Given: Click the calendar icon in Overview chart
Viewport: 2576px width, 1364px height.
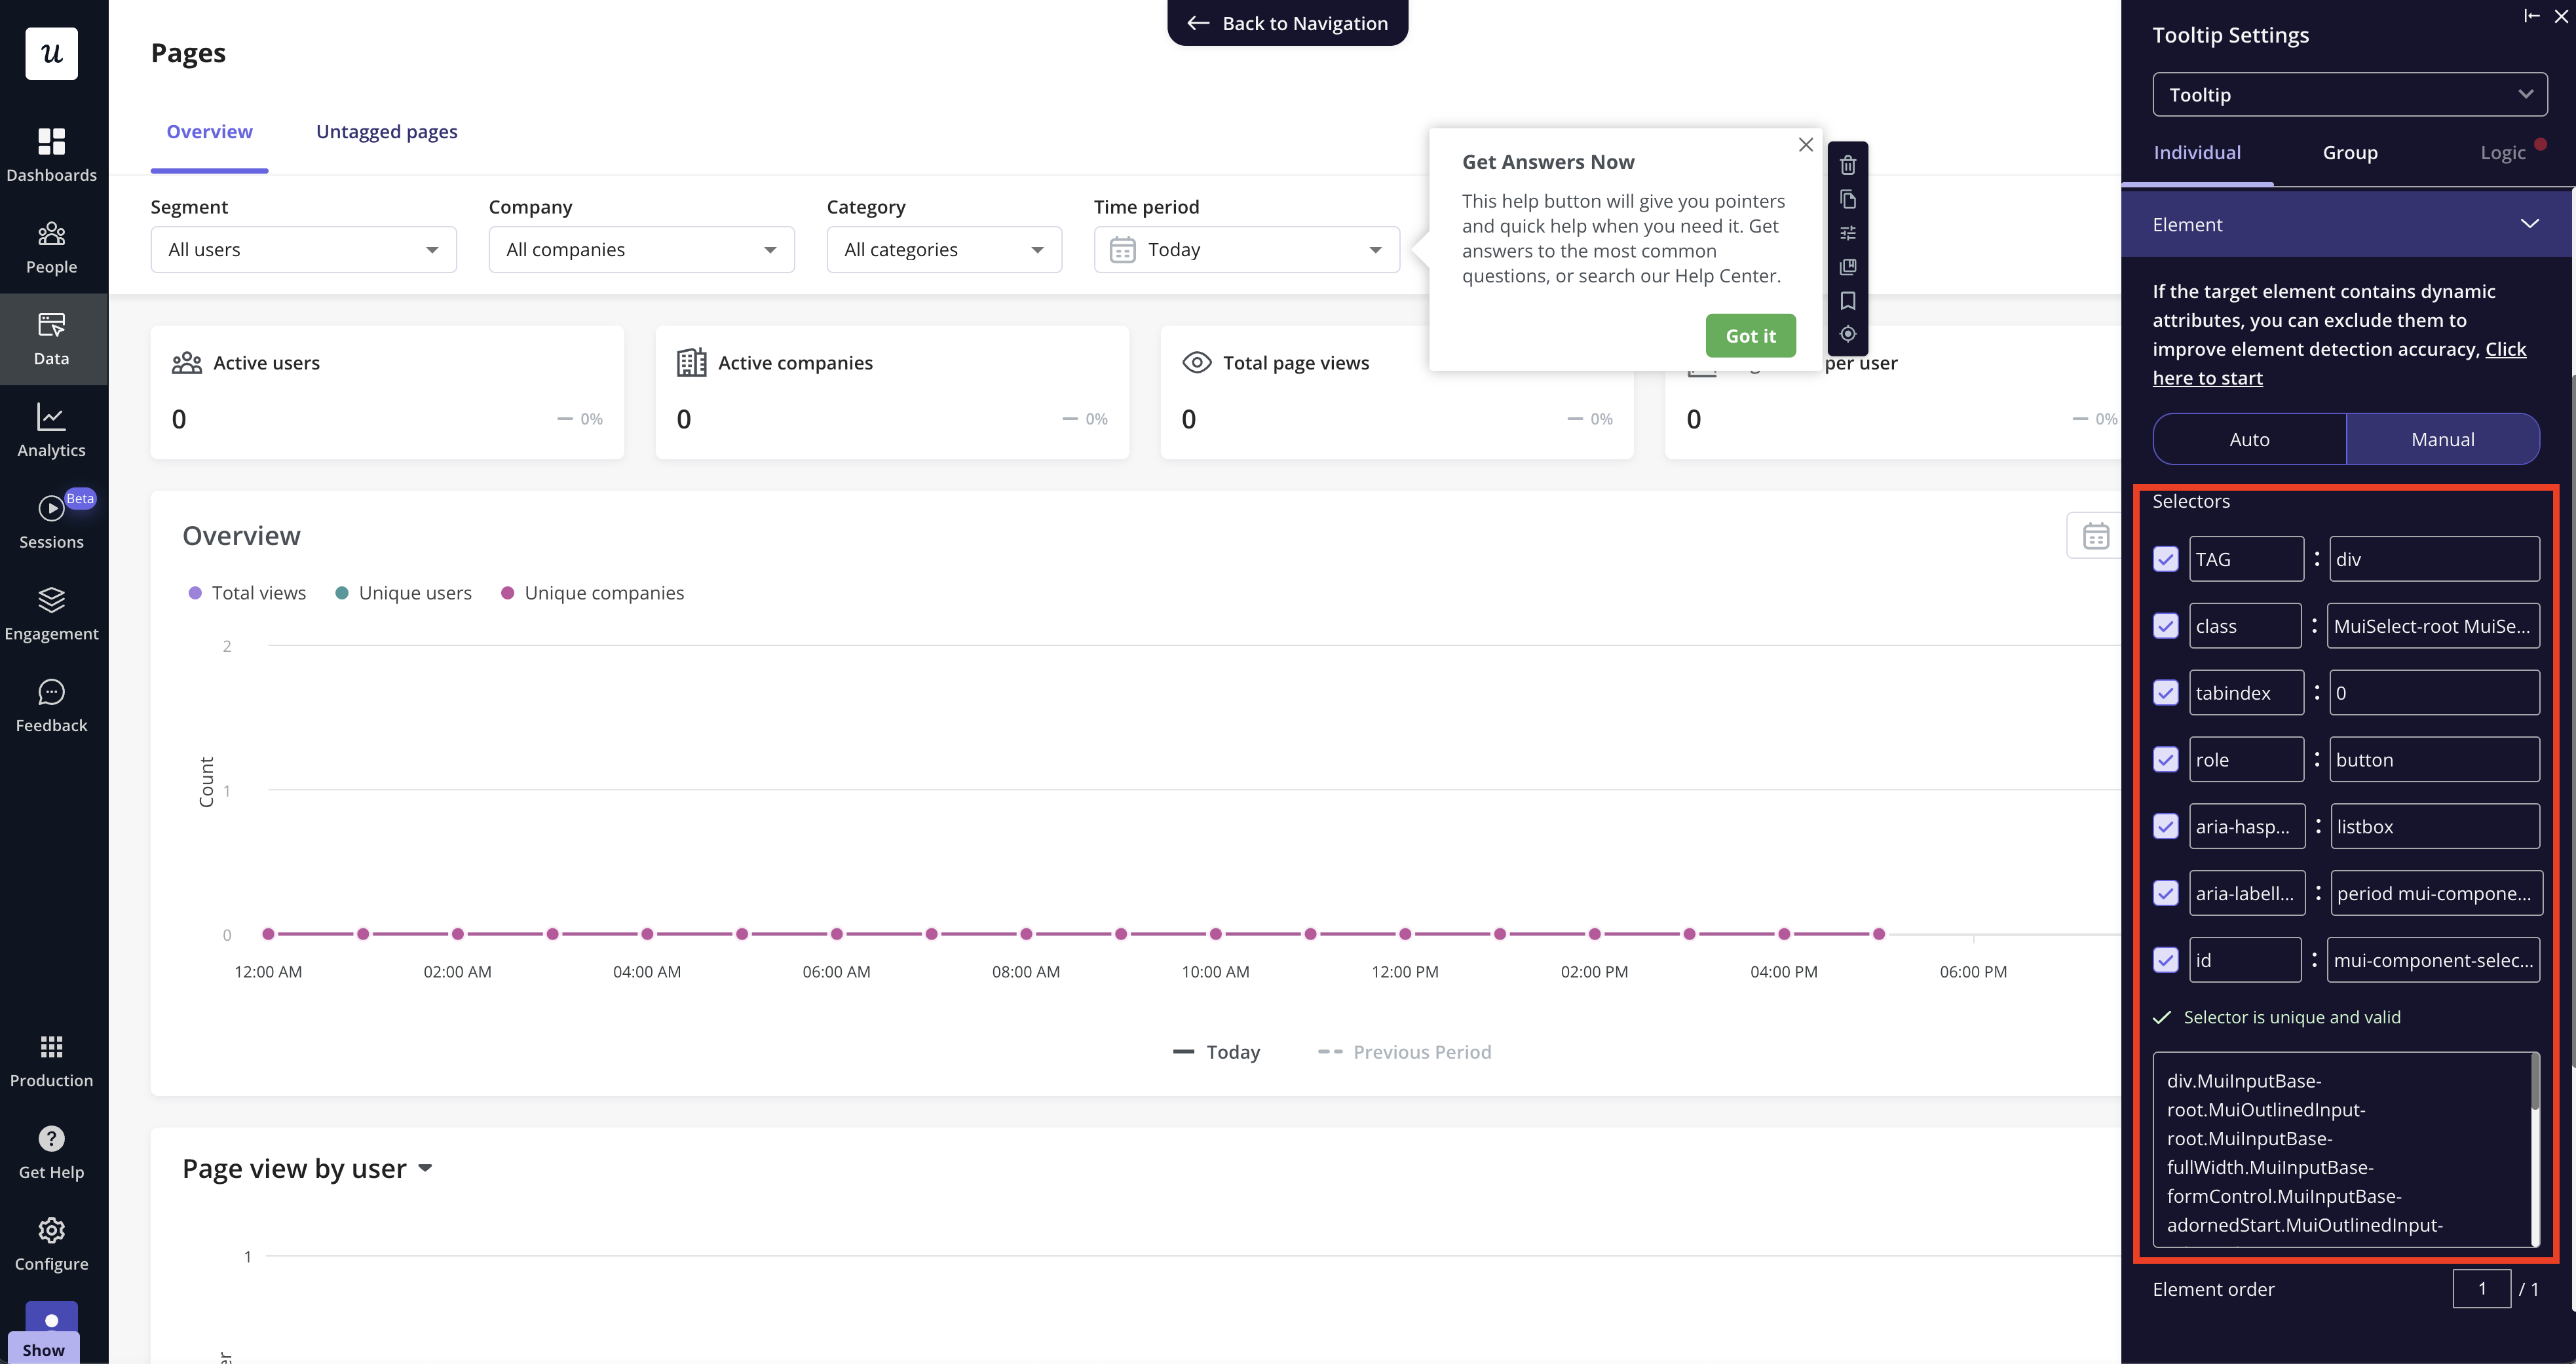Looking at the screenshot, I should [2095, 536].
